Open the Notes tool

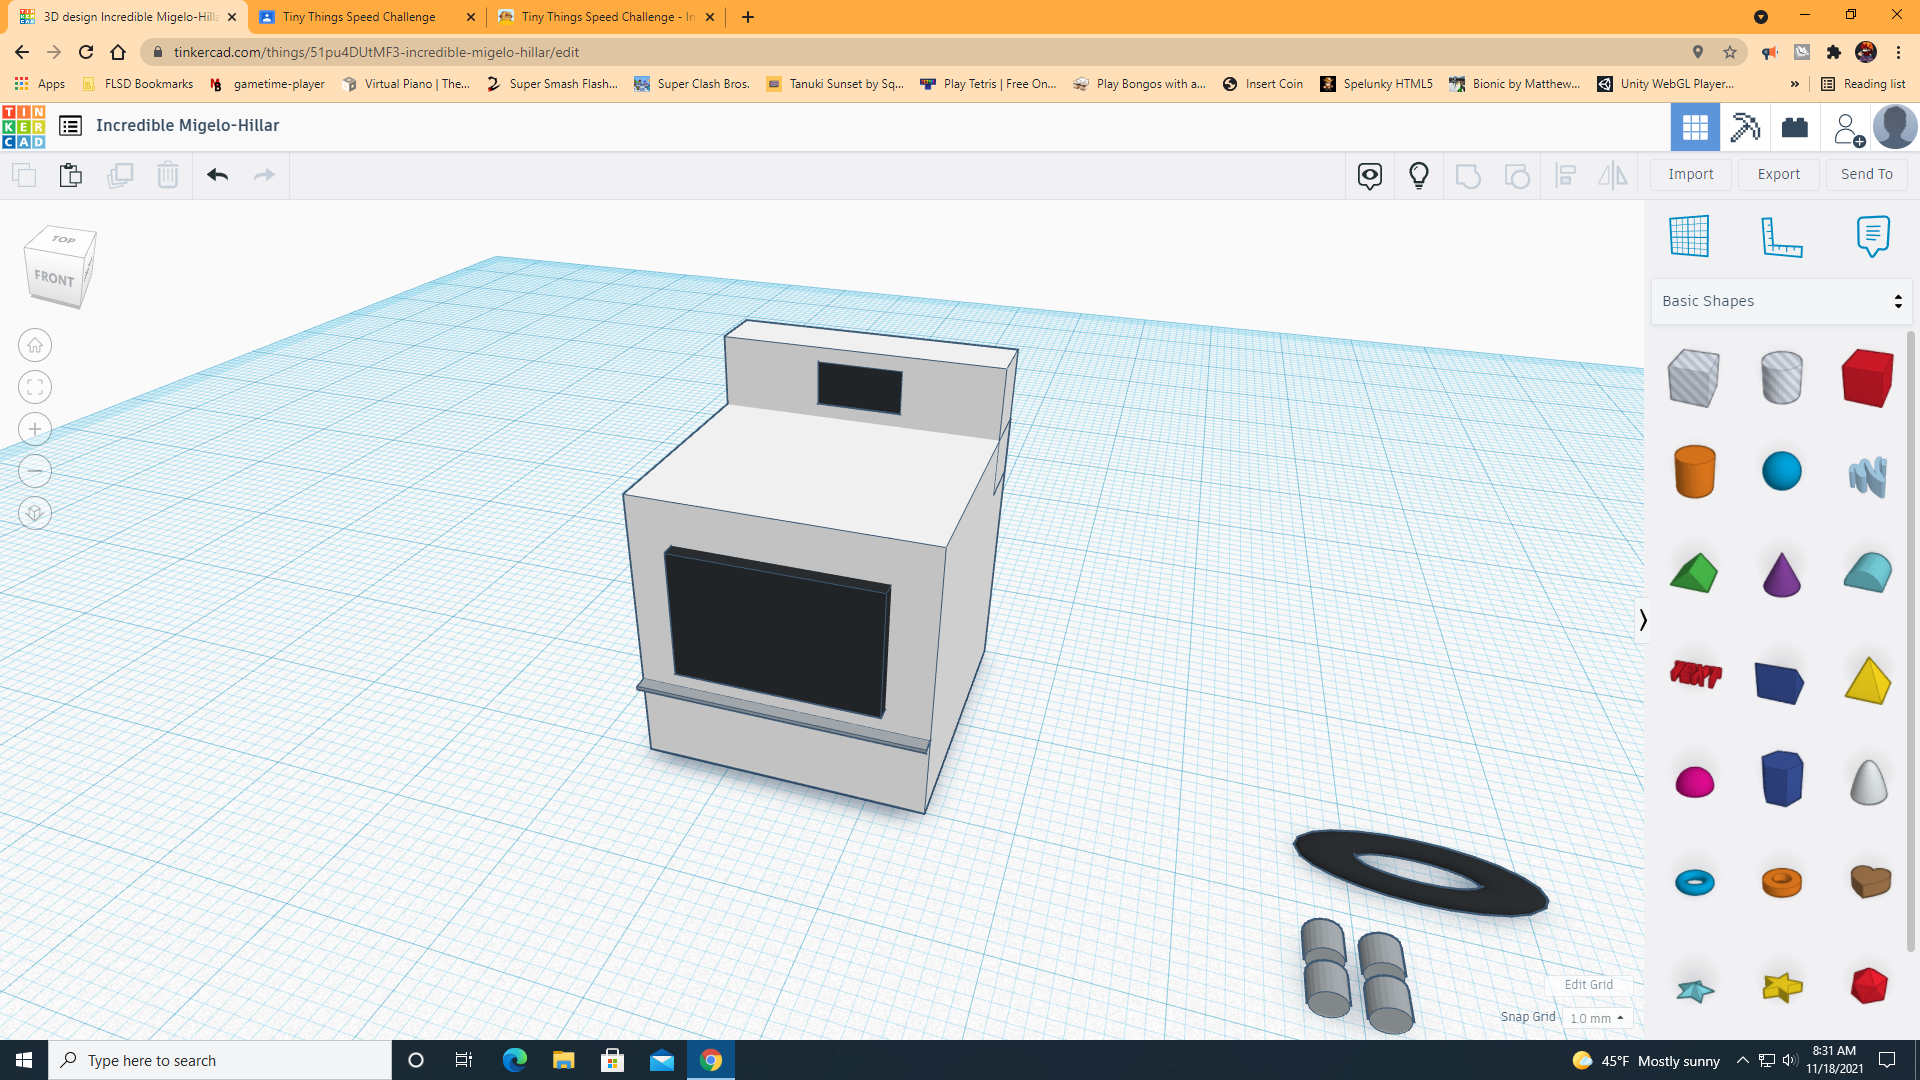coord(1873,236)
